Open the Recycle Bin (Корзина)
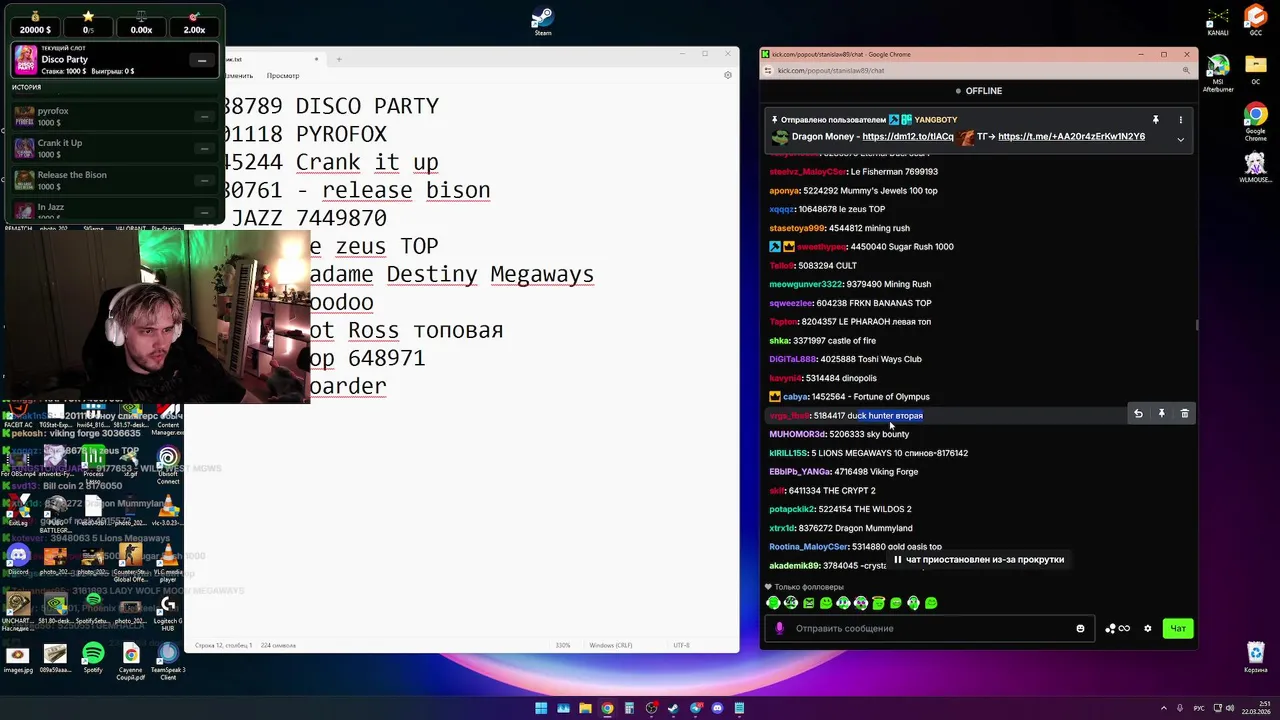The width and height of the screenshot is (1280, 720). click(x=1255, y=656)
